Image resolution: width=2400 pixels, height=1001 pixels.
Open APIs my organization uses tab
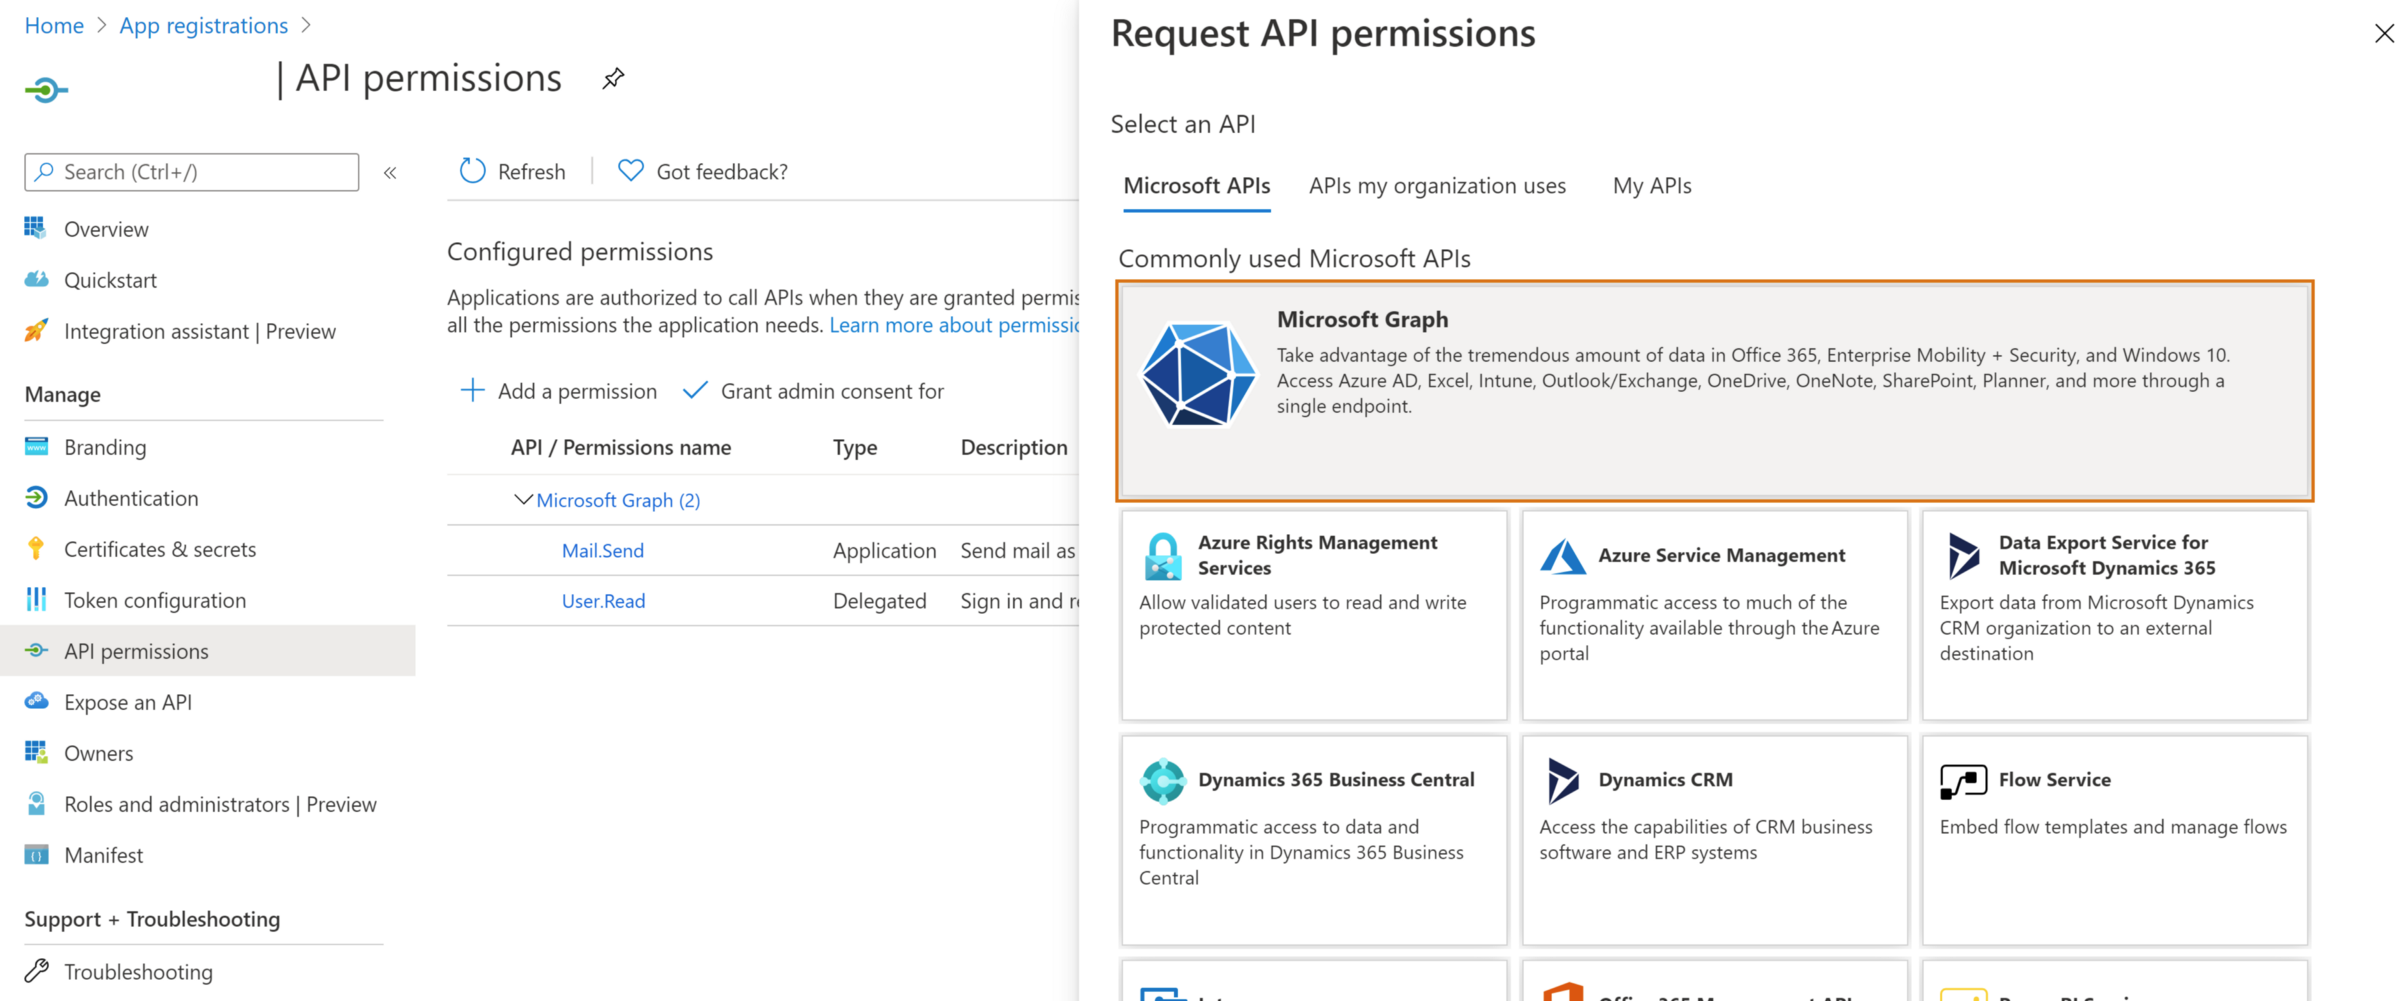tap(1437, 186)
